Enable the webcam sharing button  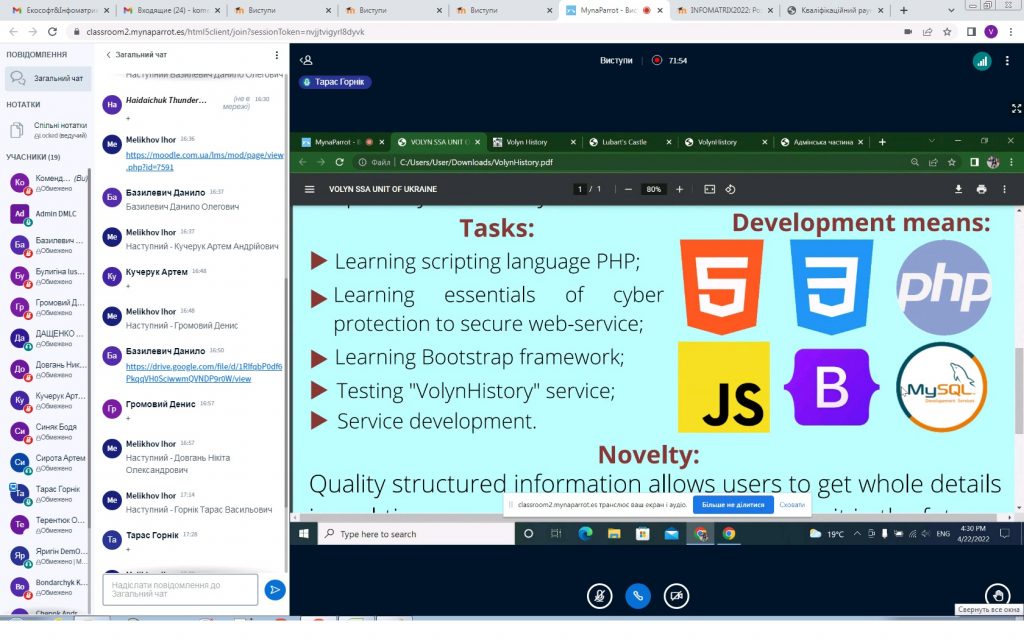click(677, 595)
